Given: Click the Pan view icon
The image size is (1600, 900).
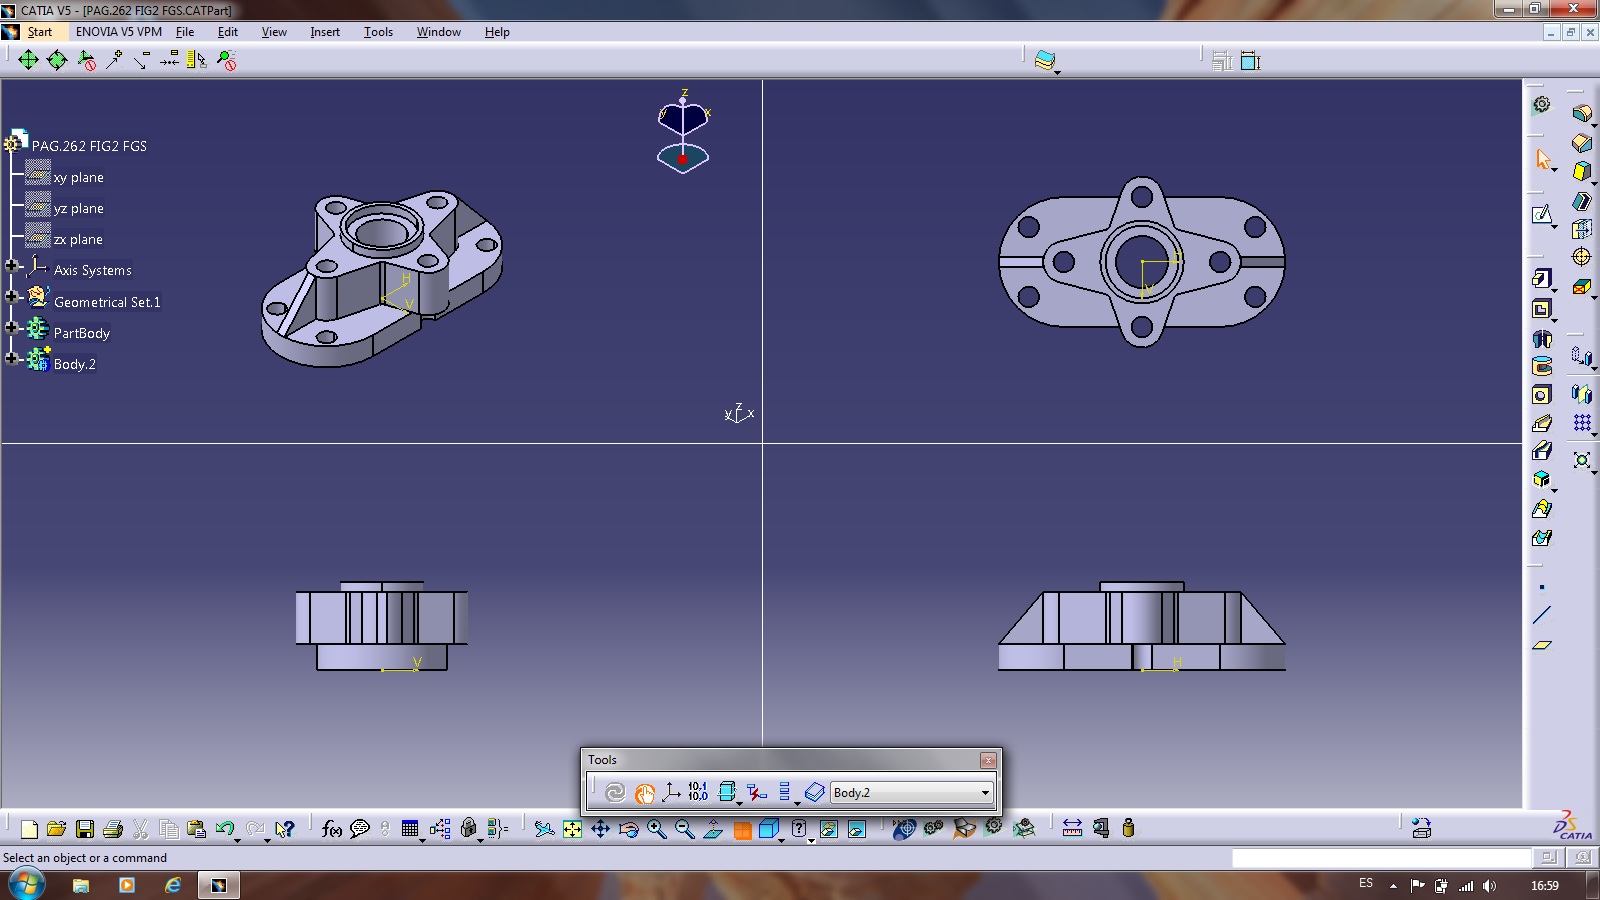Looking at the screenshot, I should [x=600, y=828].
